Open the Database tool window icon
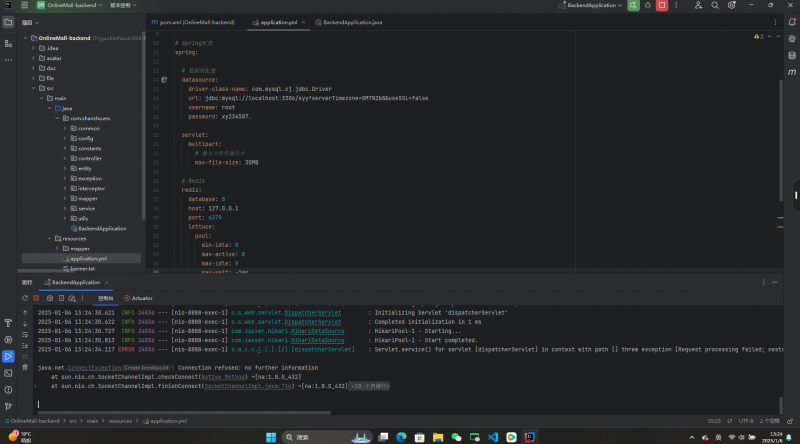800x444 pixels. pyautogui.click(x=792, y=55)
